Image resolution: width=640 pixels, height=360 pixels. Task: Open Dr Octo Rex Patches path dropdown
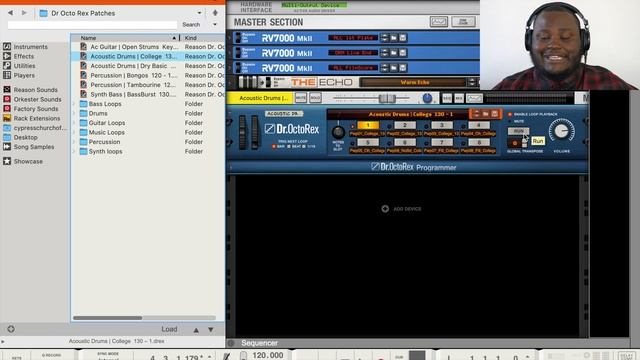tap(199, 13)
